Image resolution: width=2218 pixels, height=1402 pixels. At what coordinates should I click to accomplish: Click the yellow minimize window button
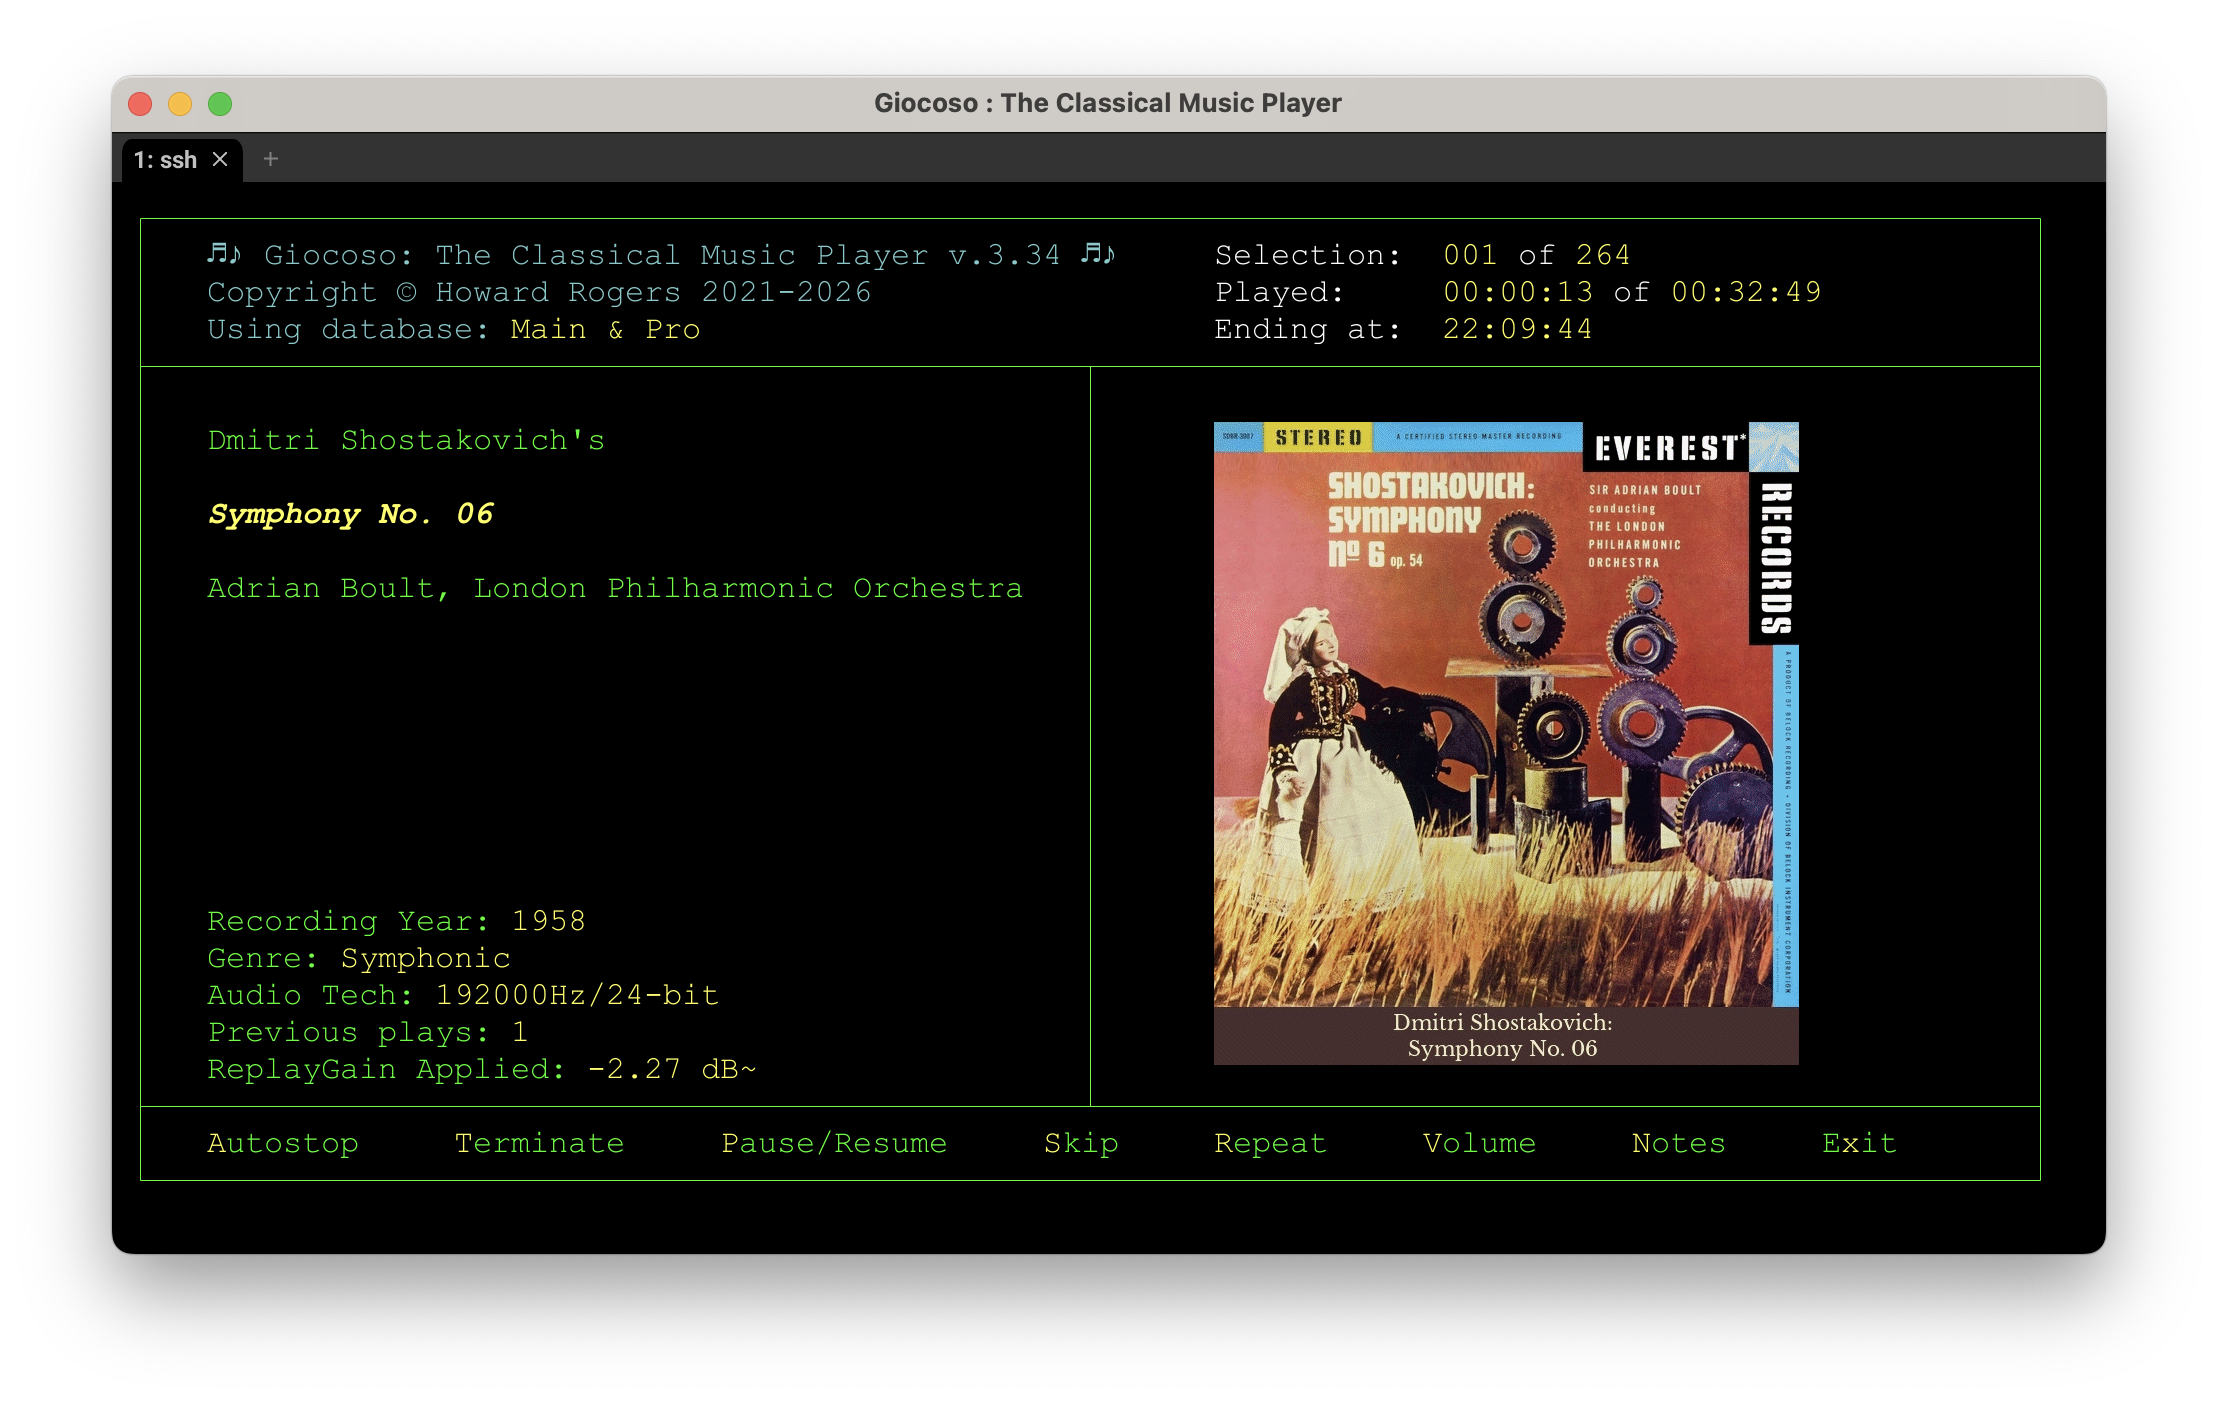(180, 104)
